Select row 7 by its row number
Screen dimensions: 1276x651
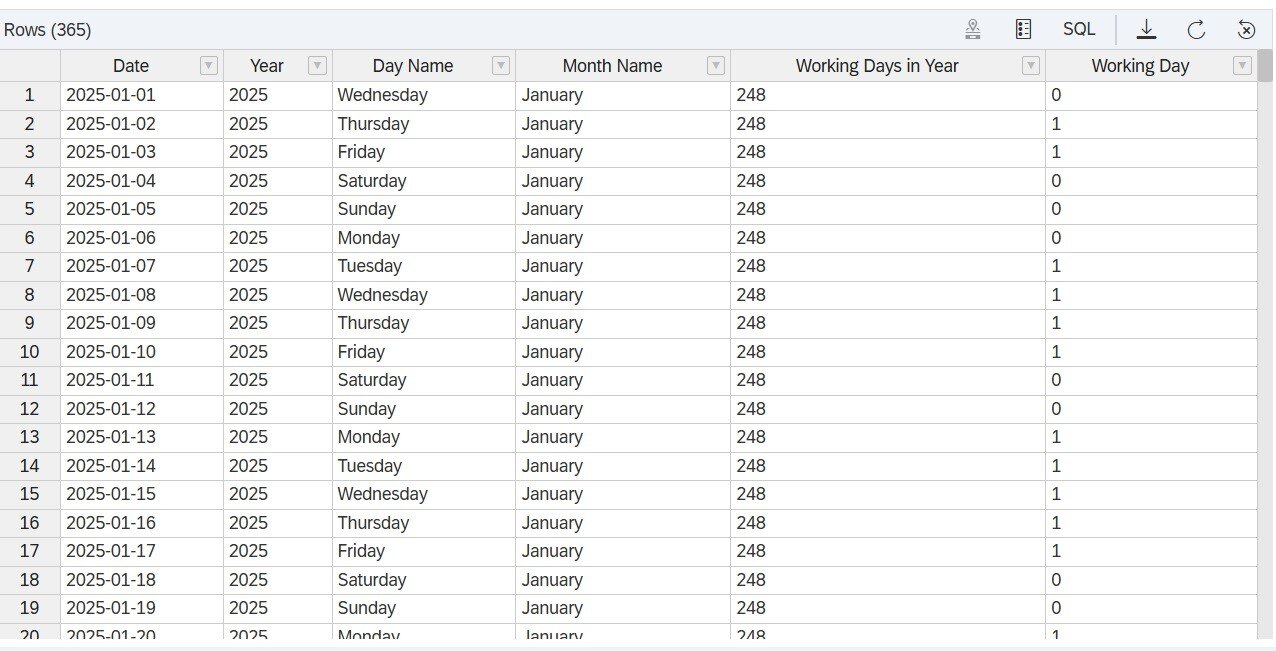(x=29, y=266)
